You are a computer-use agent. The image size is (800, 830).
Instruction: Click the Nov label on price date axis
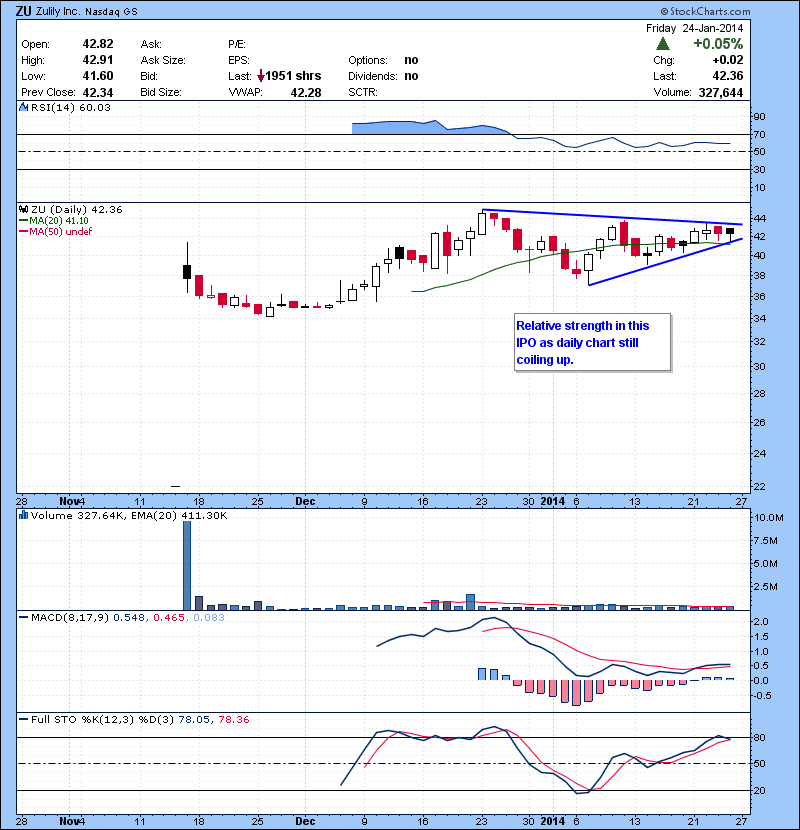69,501
